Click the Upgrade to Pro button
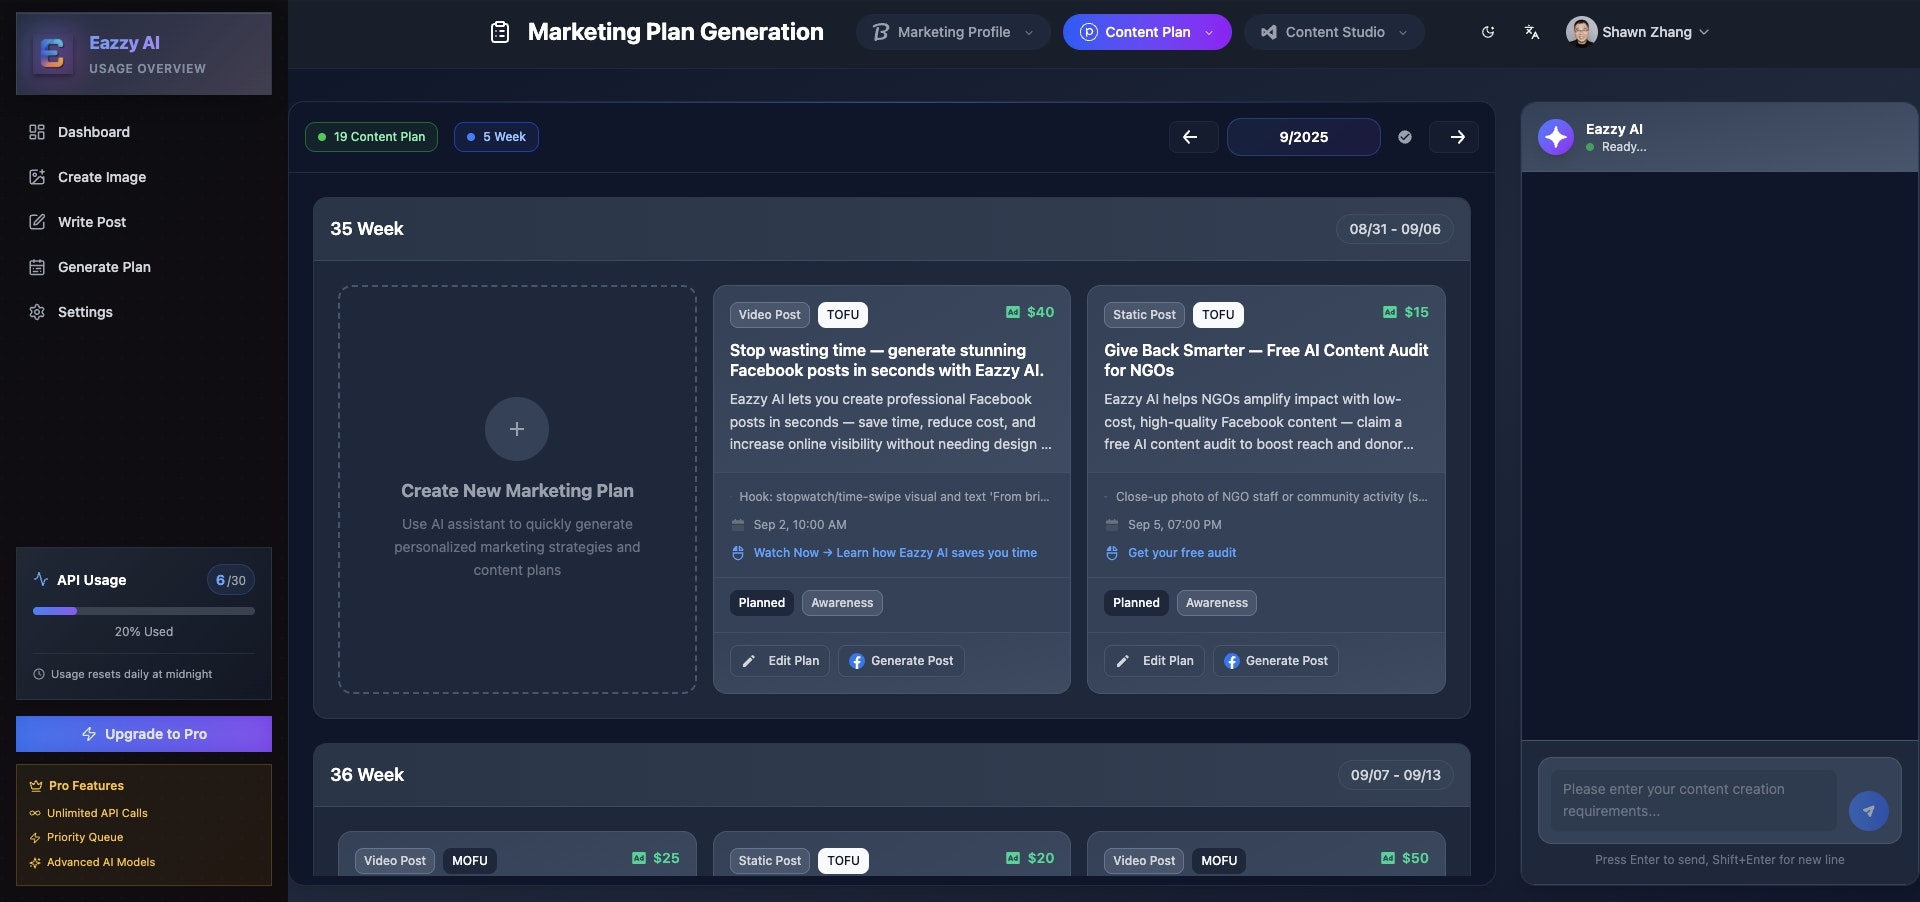The width and height of the screenshot is (1920, 902). coord(144,734)
